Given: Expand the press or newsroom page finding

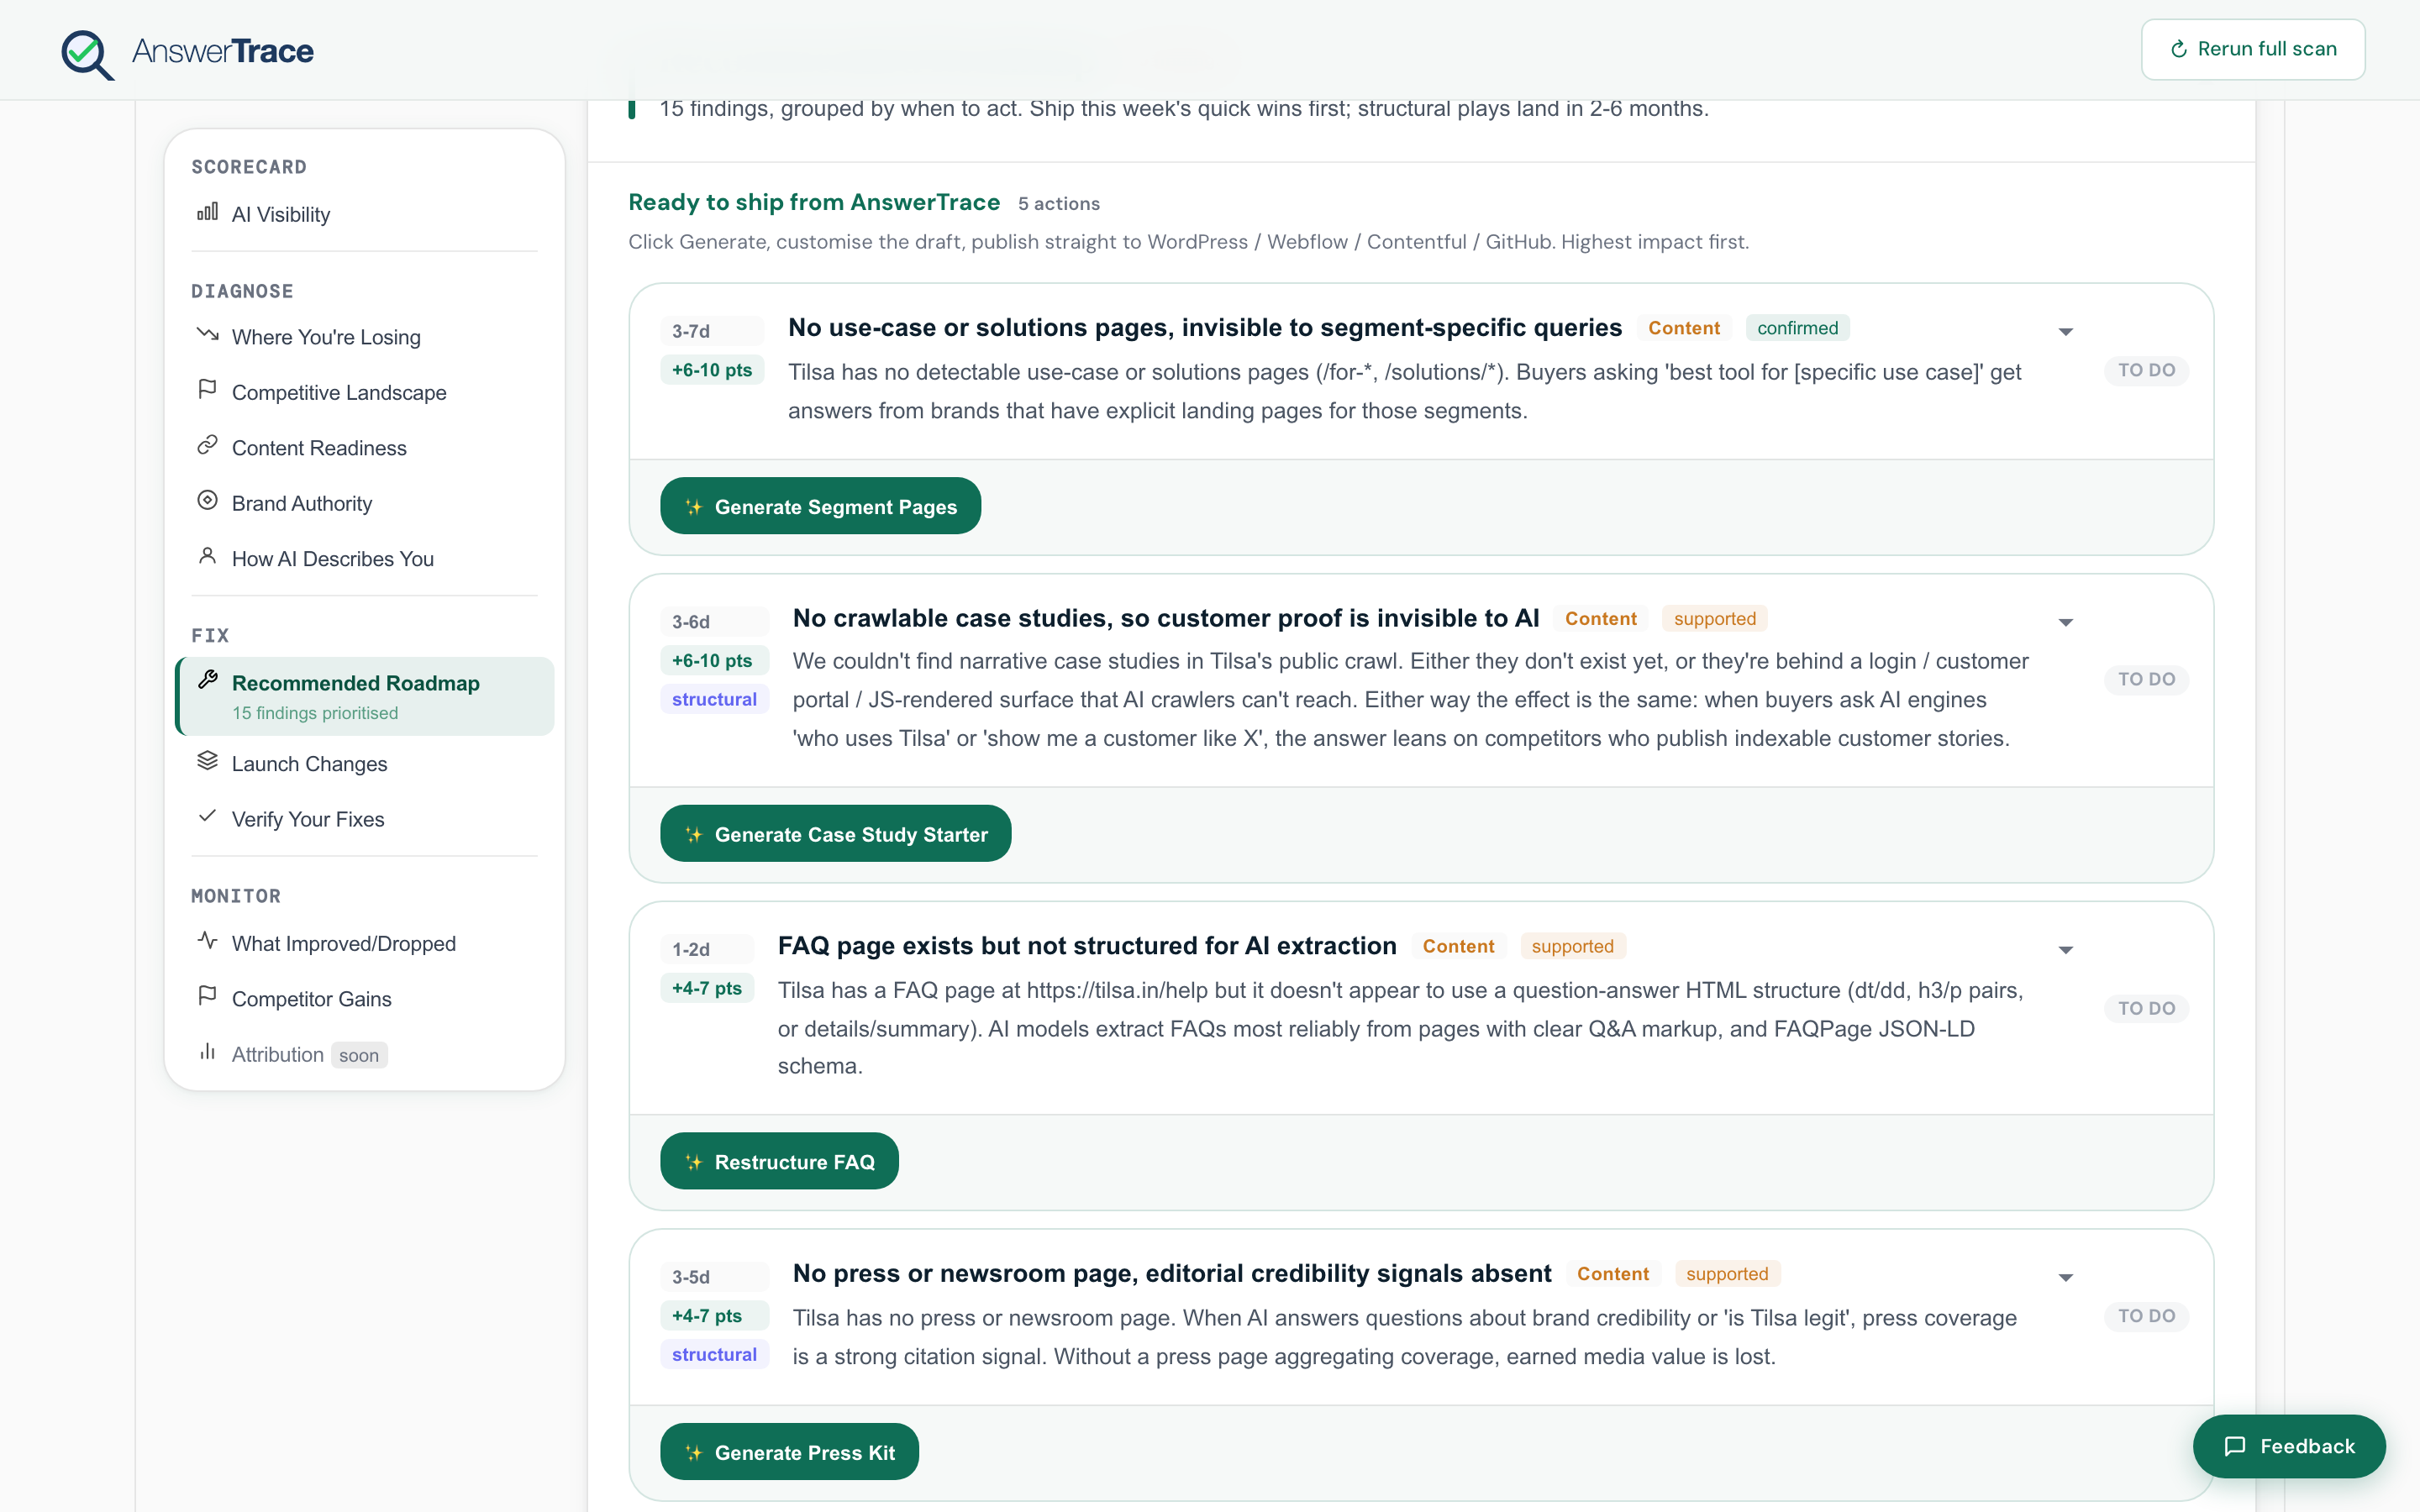Looking at the screenshot, I should pyautogui.click(x=2066, y=1277).
